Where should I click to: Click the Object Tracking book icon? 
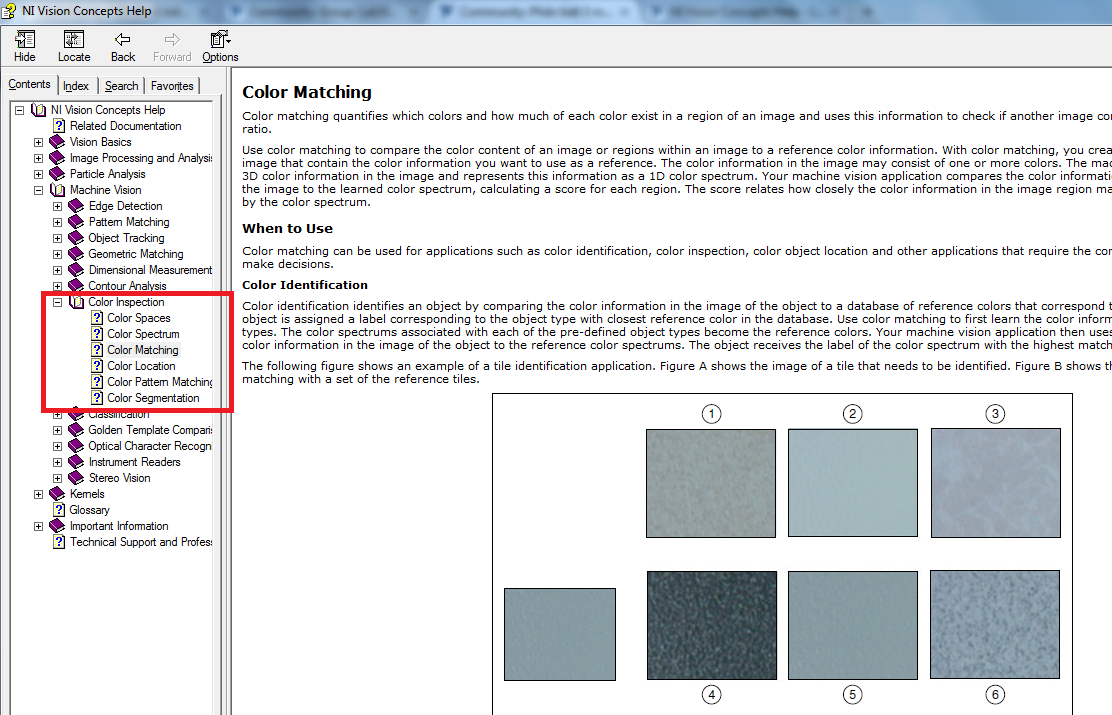pyautogui.click(x=76, y=238)
